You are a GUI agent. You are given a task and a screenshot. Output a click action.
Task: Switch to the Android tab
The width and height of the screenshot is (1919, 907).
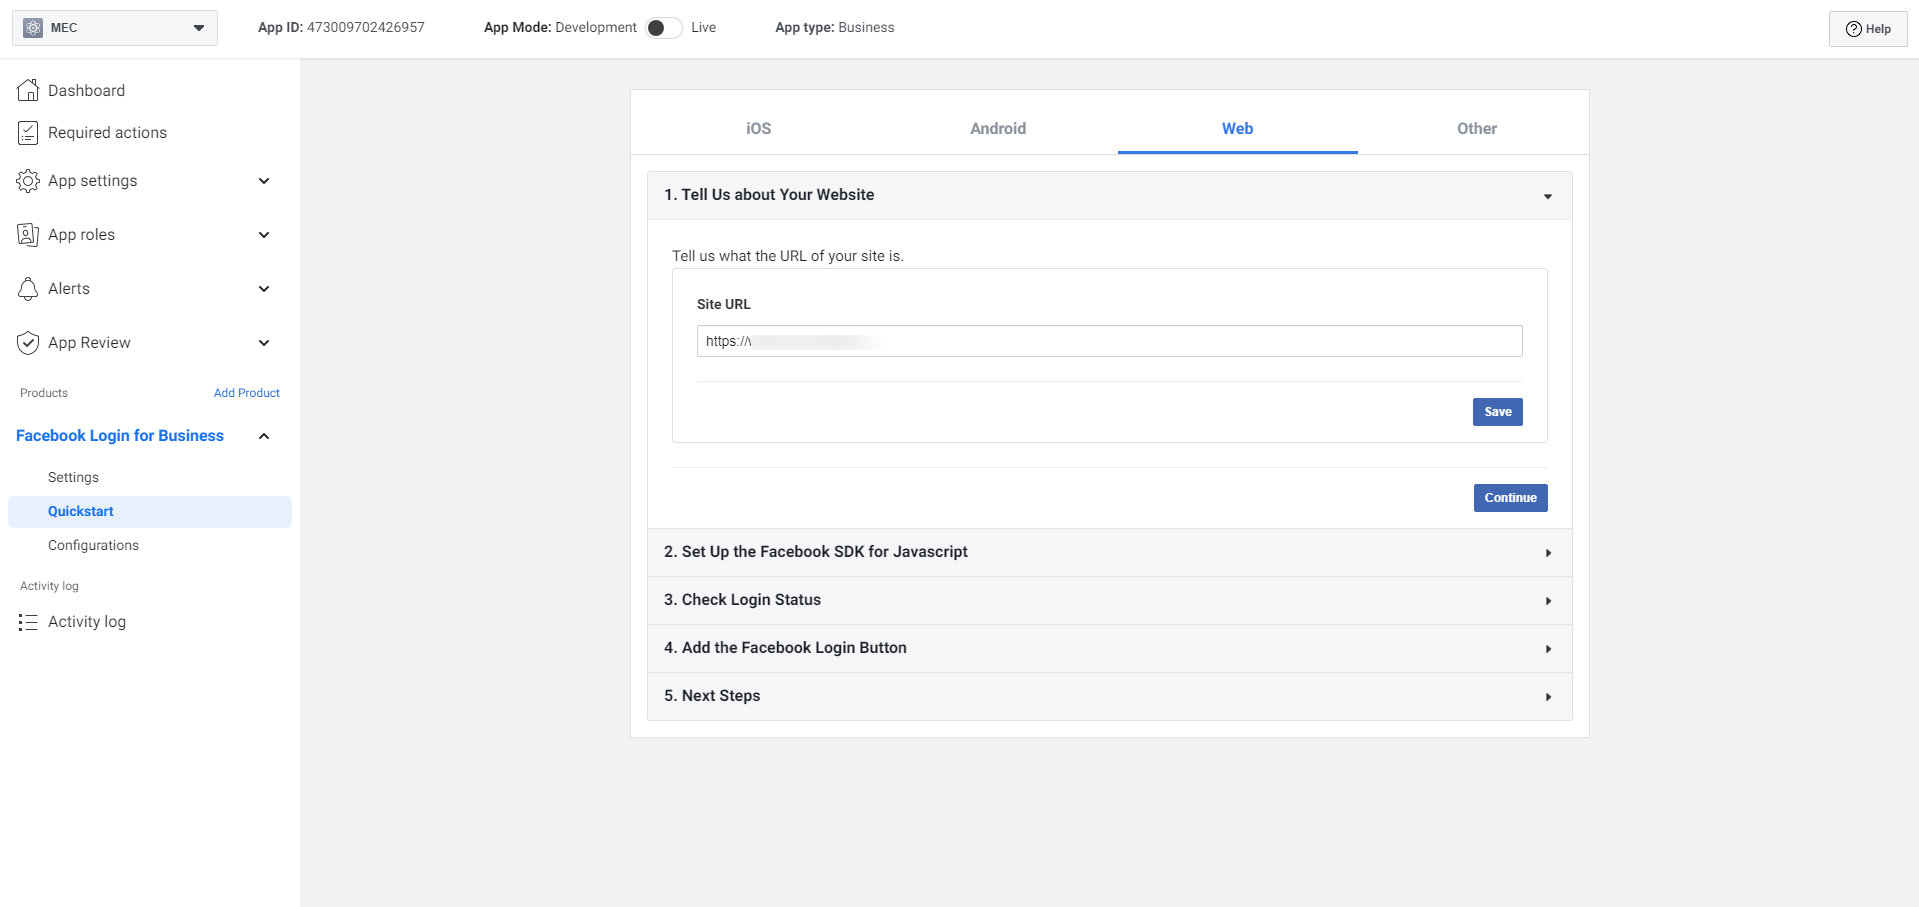(997, 128)
